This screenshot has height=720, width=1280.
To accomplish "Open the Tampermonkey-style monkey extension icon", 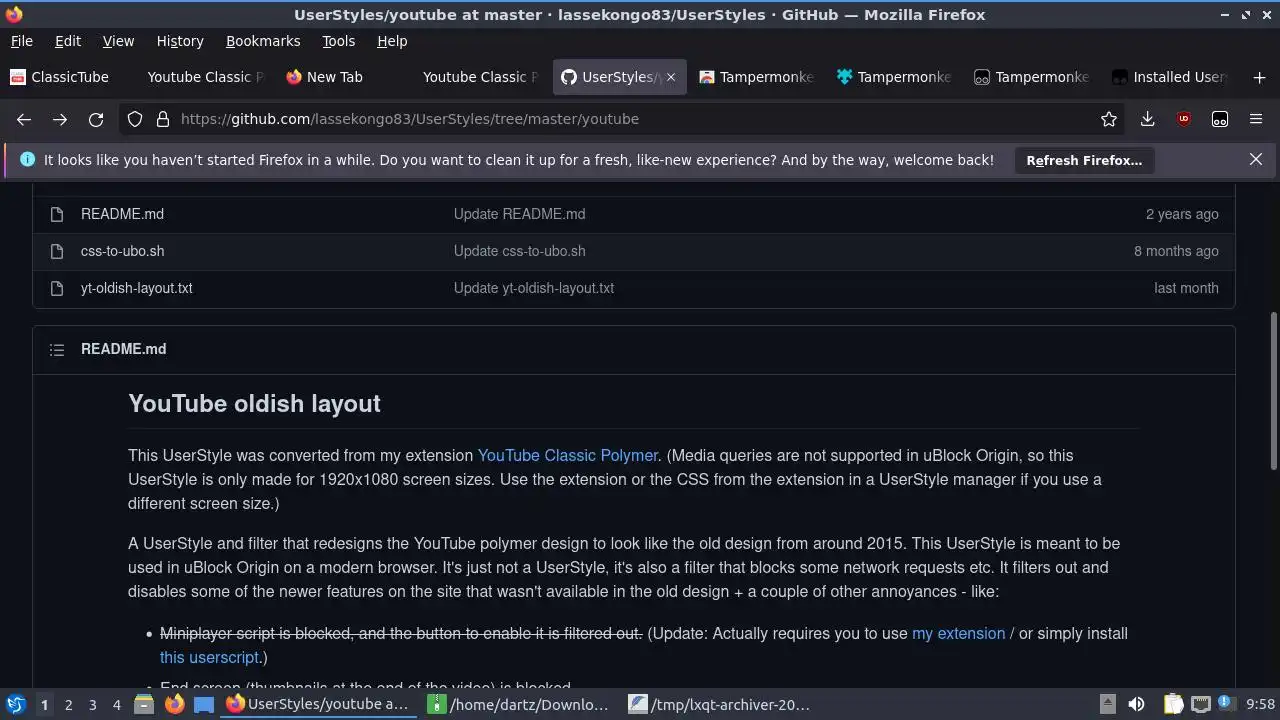I will click(1220, 119).
